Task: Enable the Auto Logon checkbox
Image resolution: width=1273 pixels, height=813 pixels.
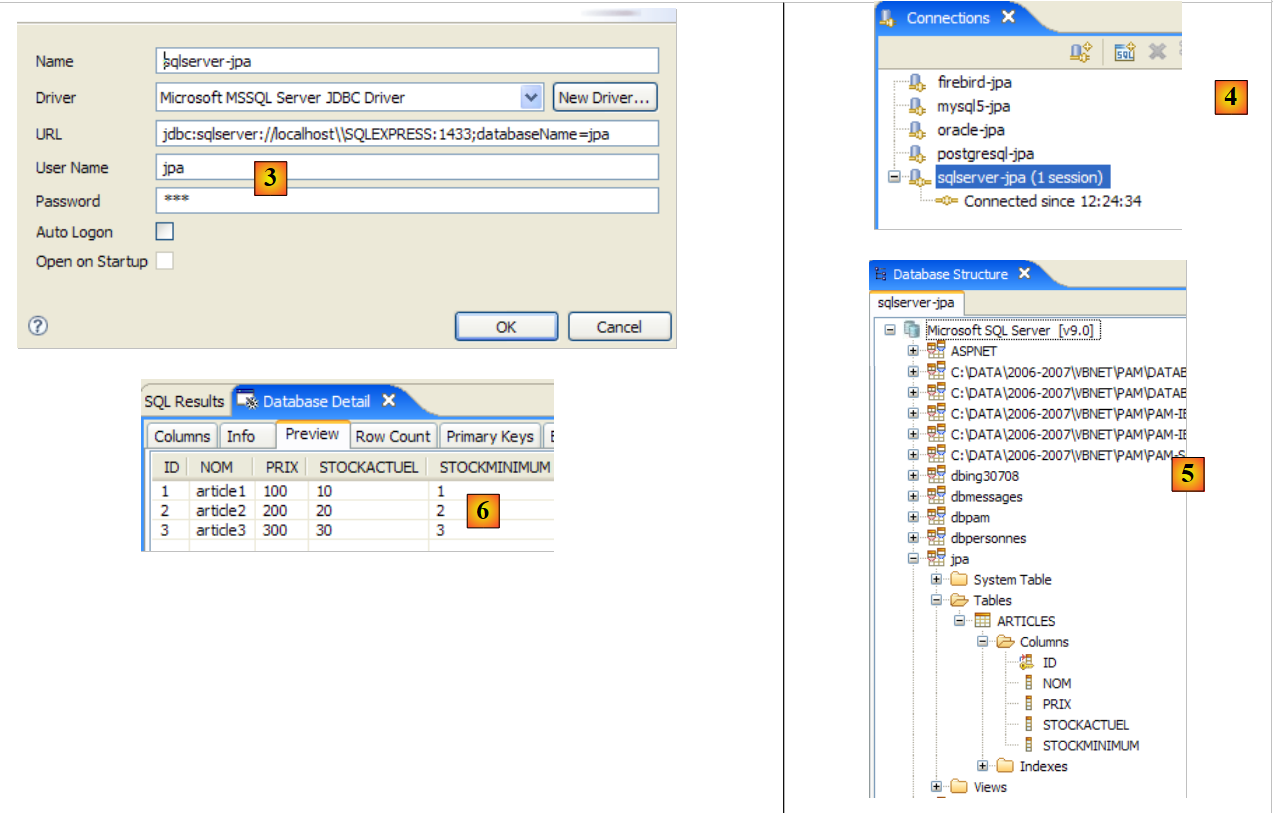Action: click(165, 232)
